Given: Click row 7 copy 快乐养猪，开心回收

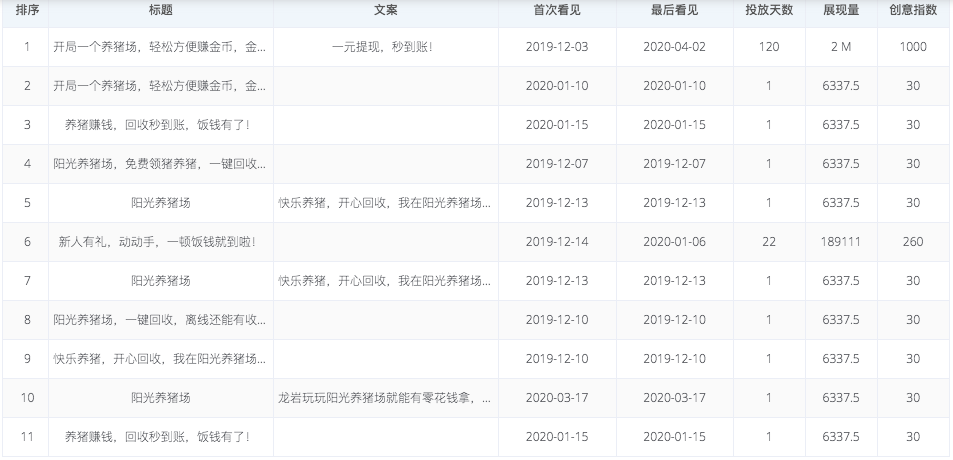Looking at the screenshot, I should pos(385,280).
